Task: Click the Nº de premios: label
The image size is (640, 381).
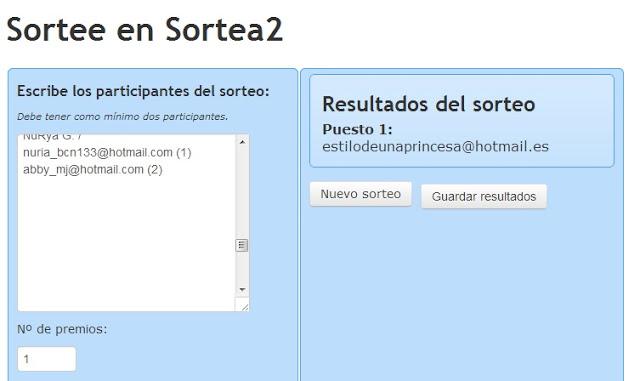Action: pyautogui.click(x=62, y=329)
